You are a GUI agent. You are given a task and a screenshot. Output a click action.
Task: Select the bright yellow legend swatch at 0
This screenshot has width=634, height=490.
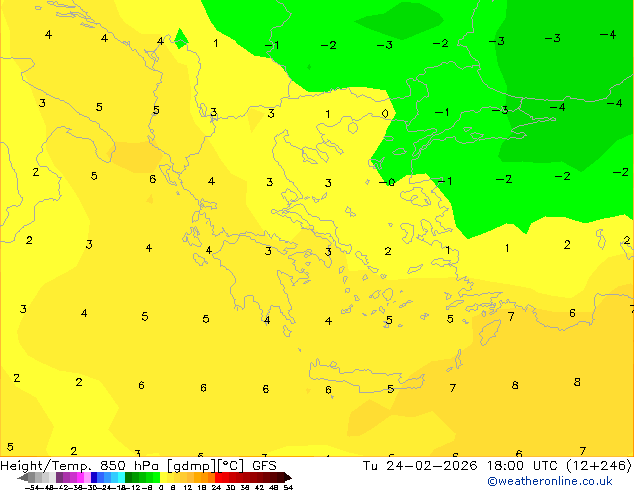tap(163, 477)
